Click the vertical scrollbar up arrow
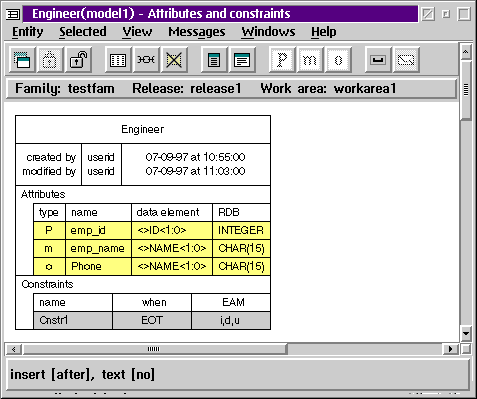This screenshot has width=477, height=399. [x=466, y=51]
